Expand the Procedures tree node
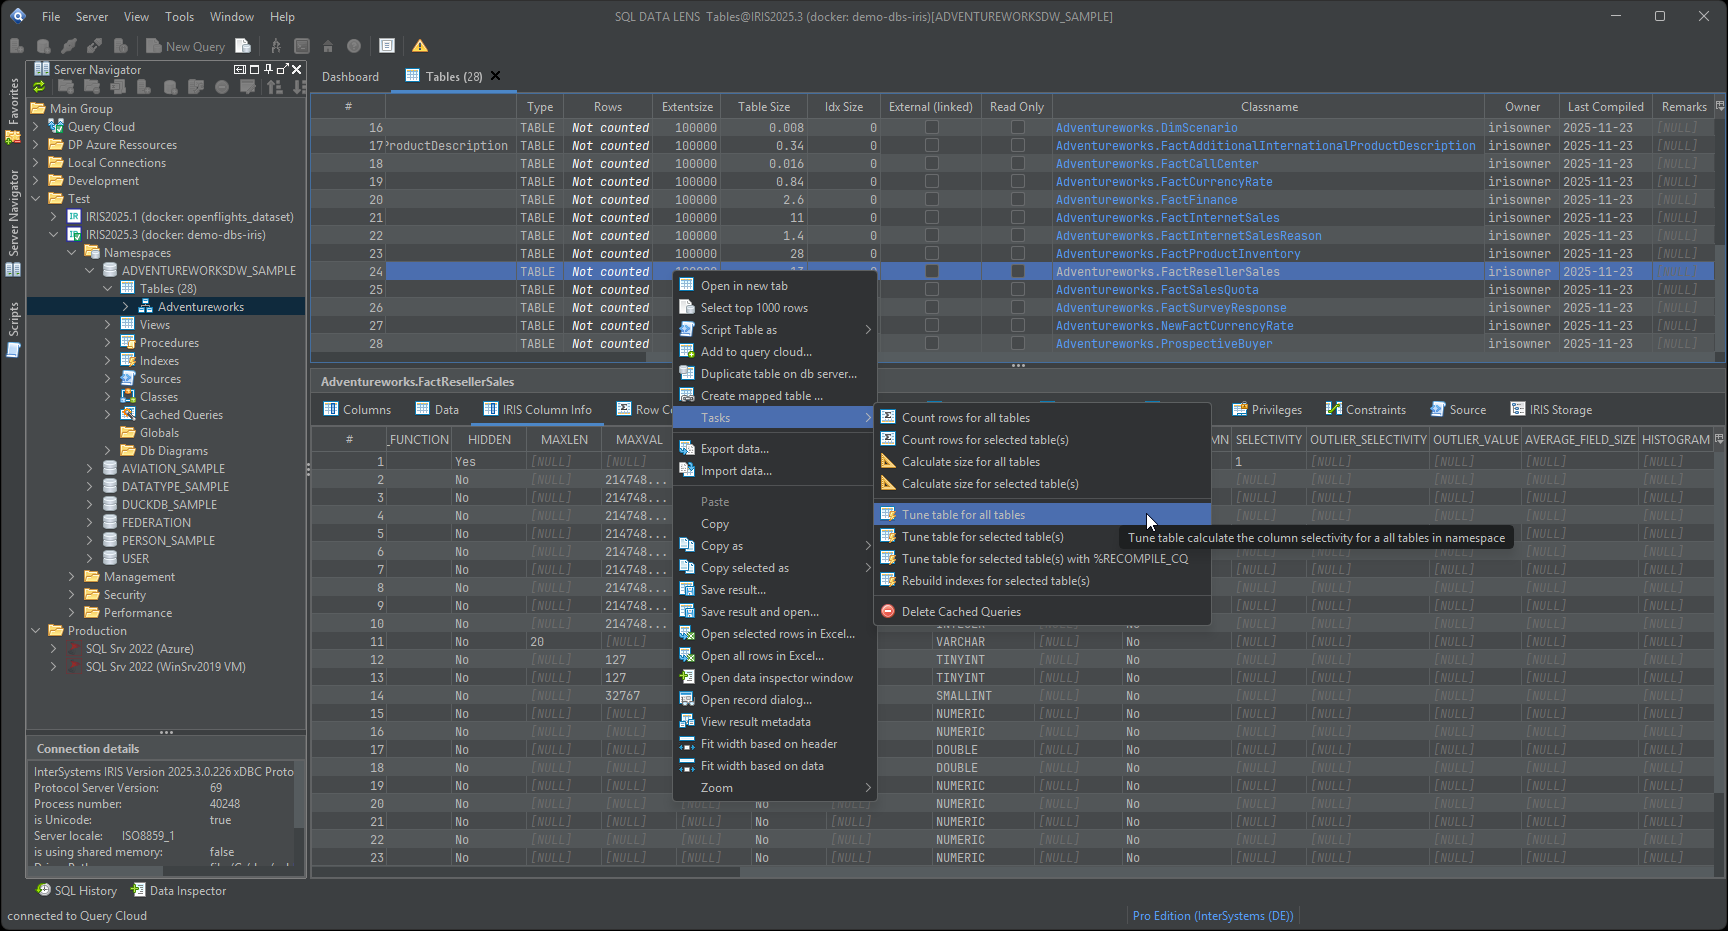 pyautogui.click(x=108, y=343)
